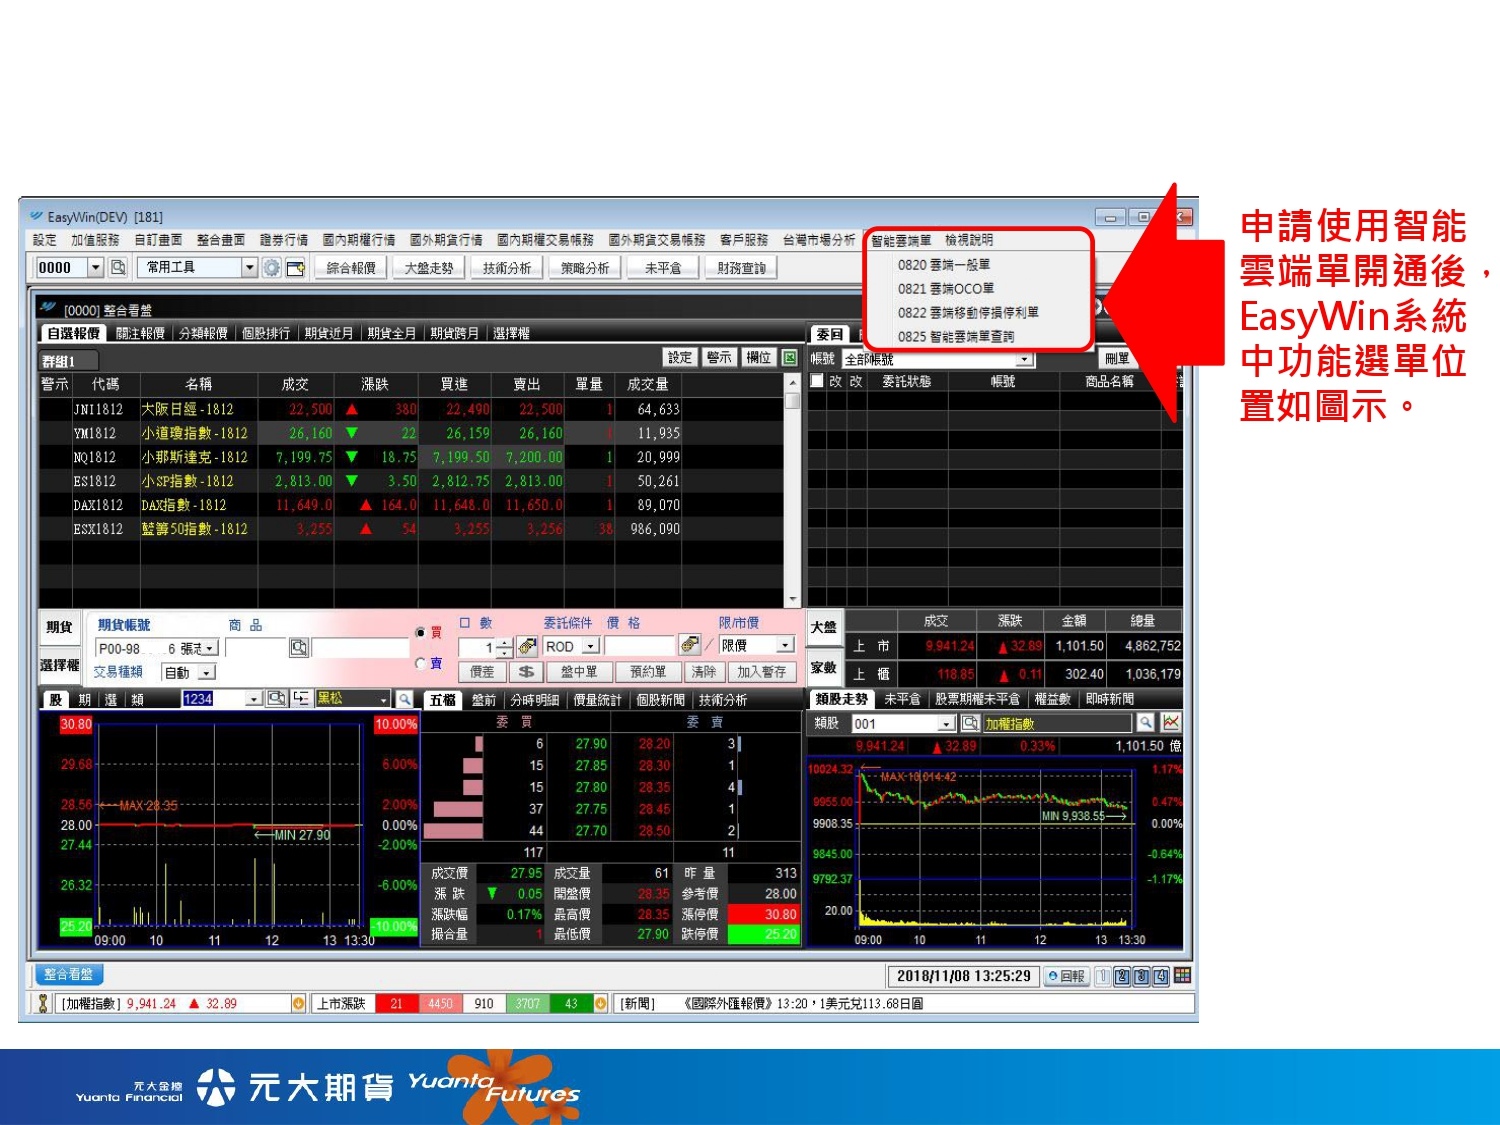The width and height of the screenshot is (1500, 1125).
Task: Expand the 常用工具 dropdown
Action: coord(250,267)
